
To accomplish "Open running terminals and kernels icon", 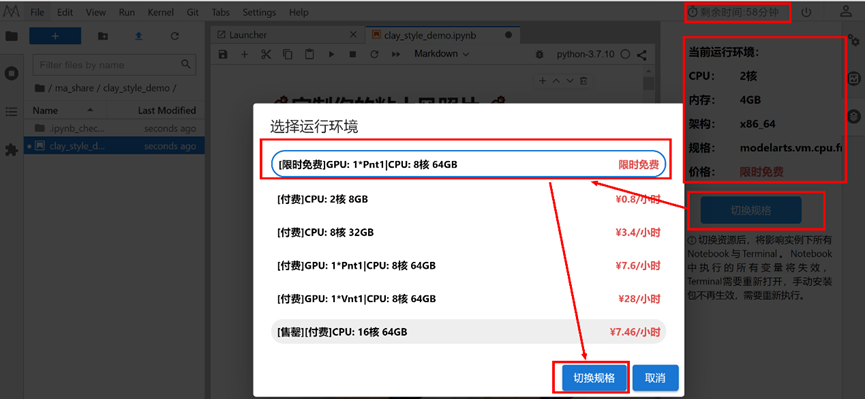I will coord(11,73).
